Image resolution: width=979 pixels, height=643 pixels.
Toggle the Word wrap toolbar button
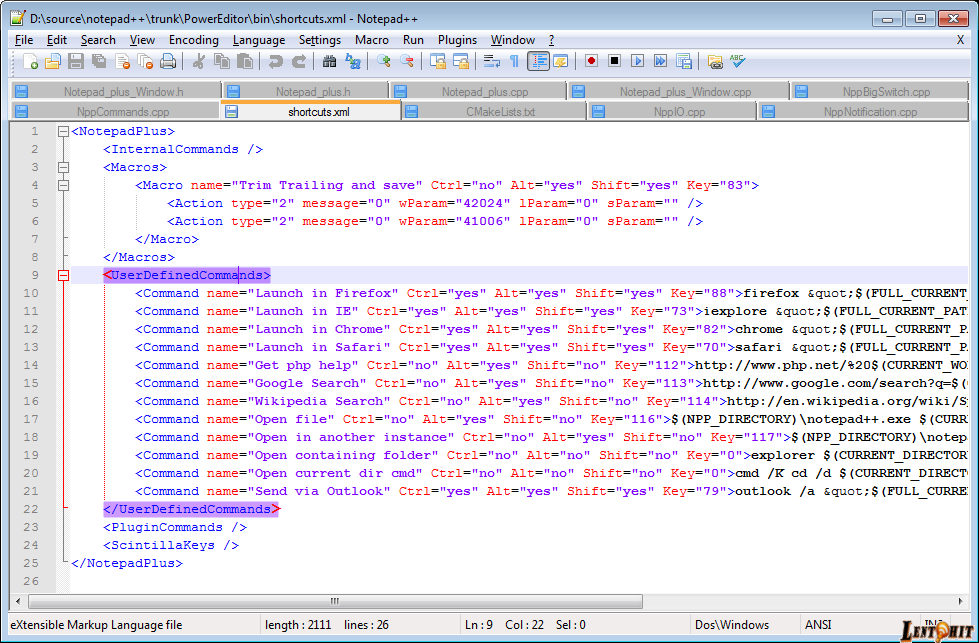[x=491, y=61]
